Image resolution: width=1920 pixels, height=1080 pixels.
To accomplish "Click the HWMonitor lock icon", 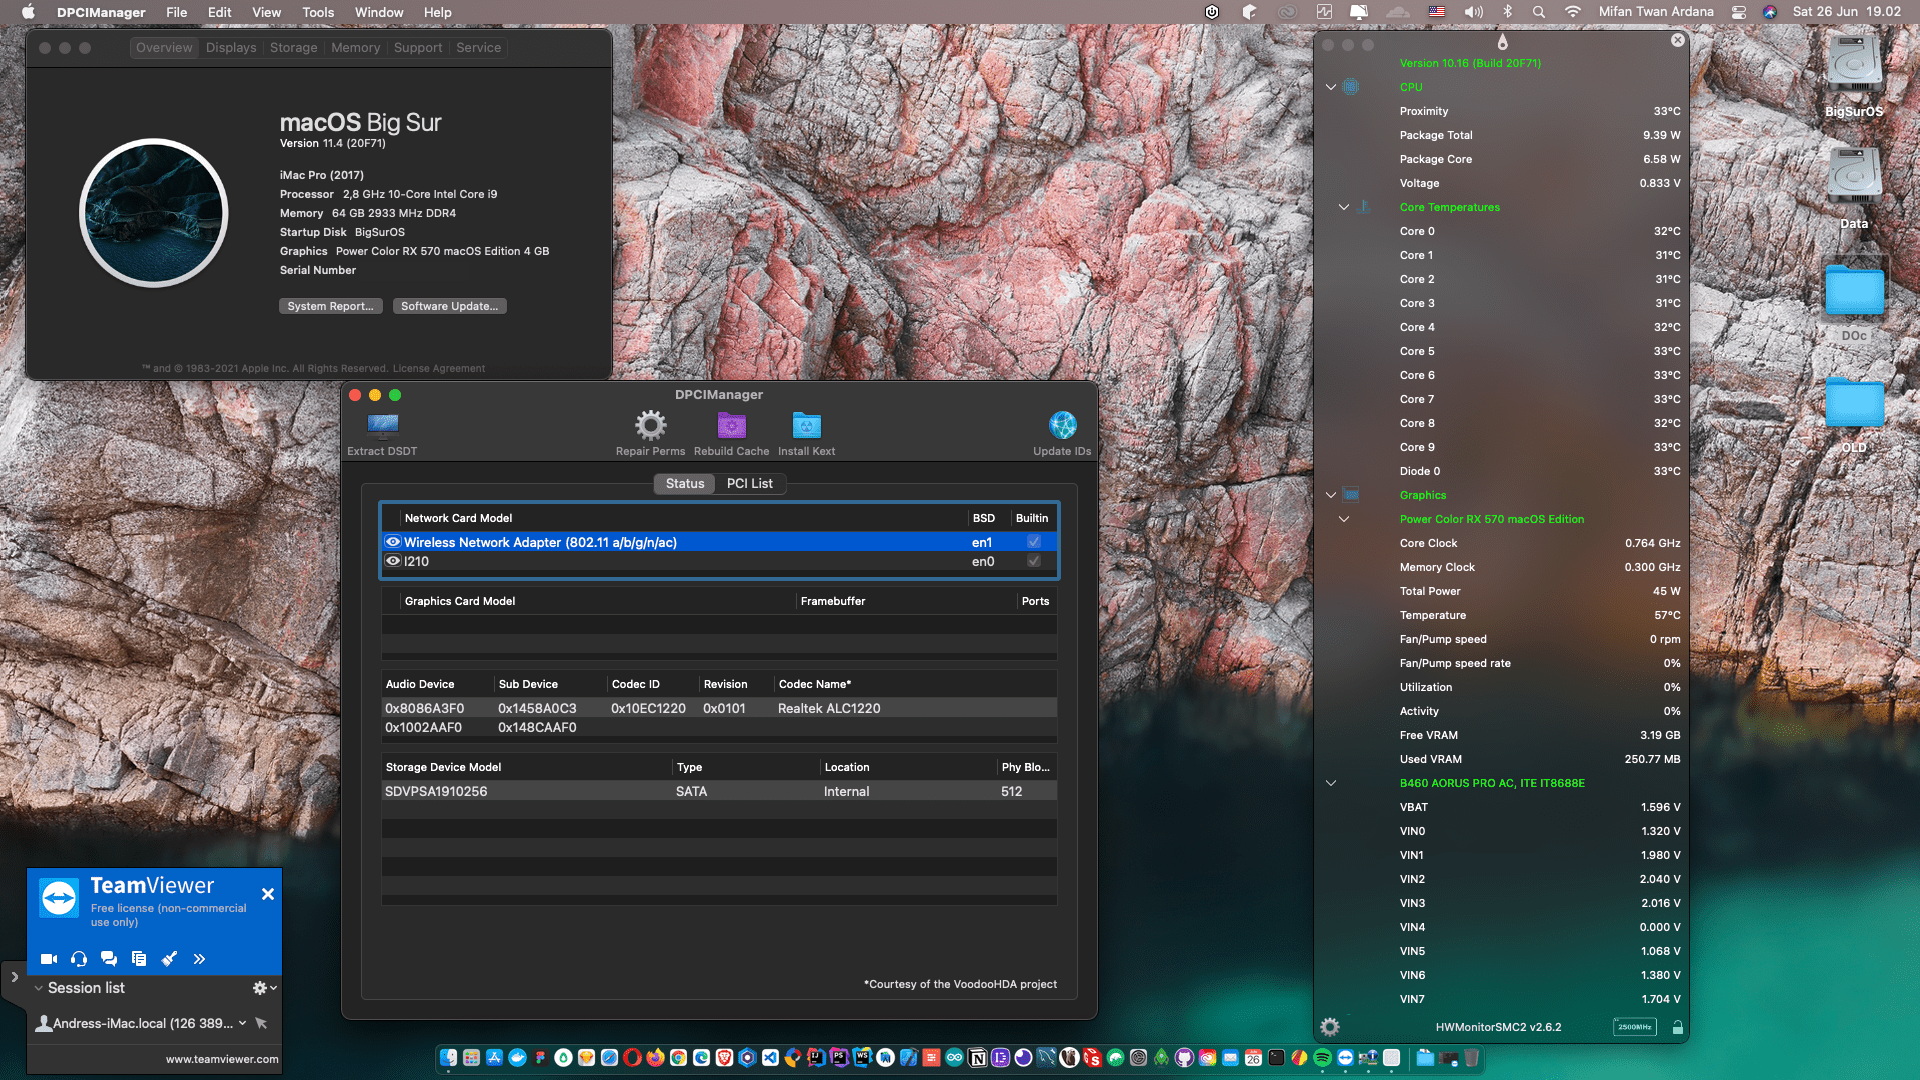I will click(1678, 1028).
